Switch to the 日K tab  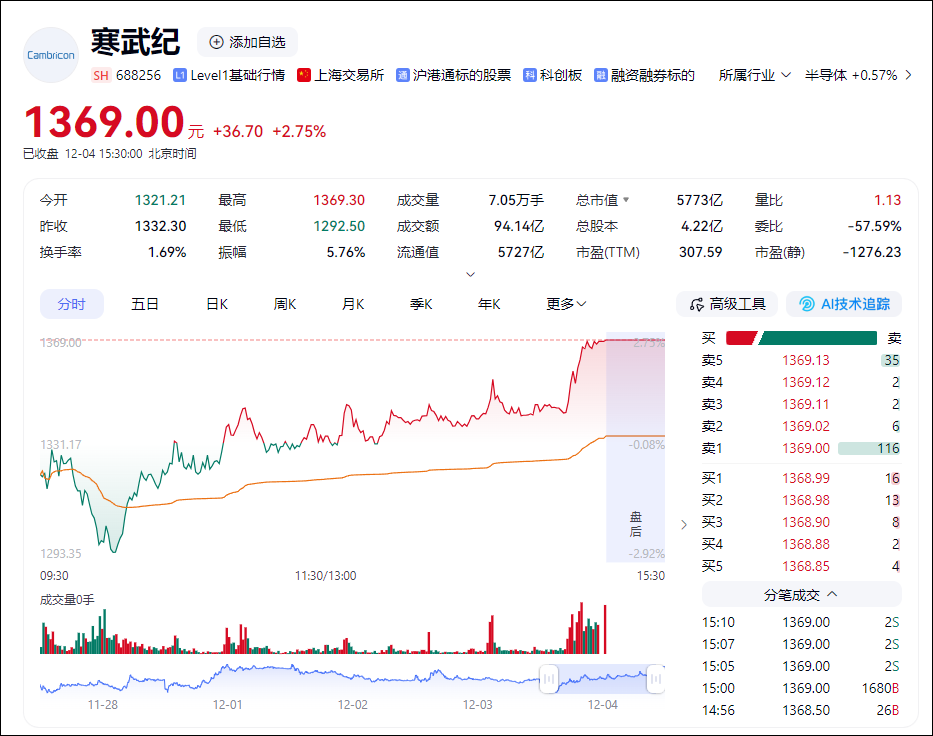217,304
